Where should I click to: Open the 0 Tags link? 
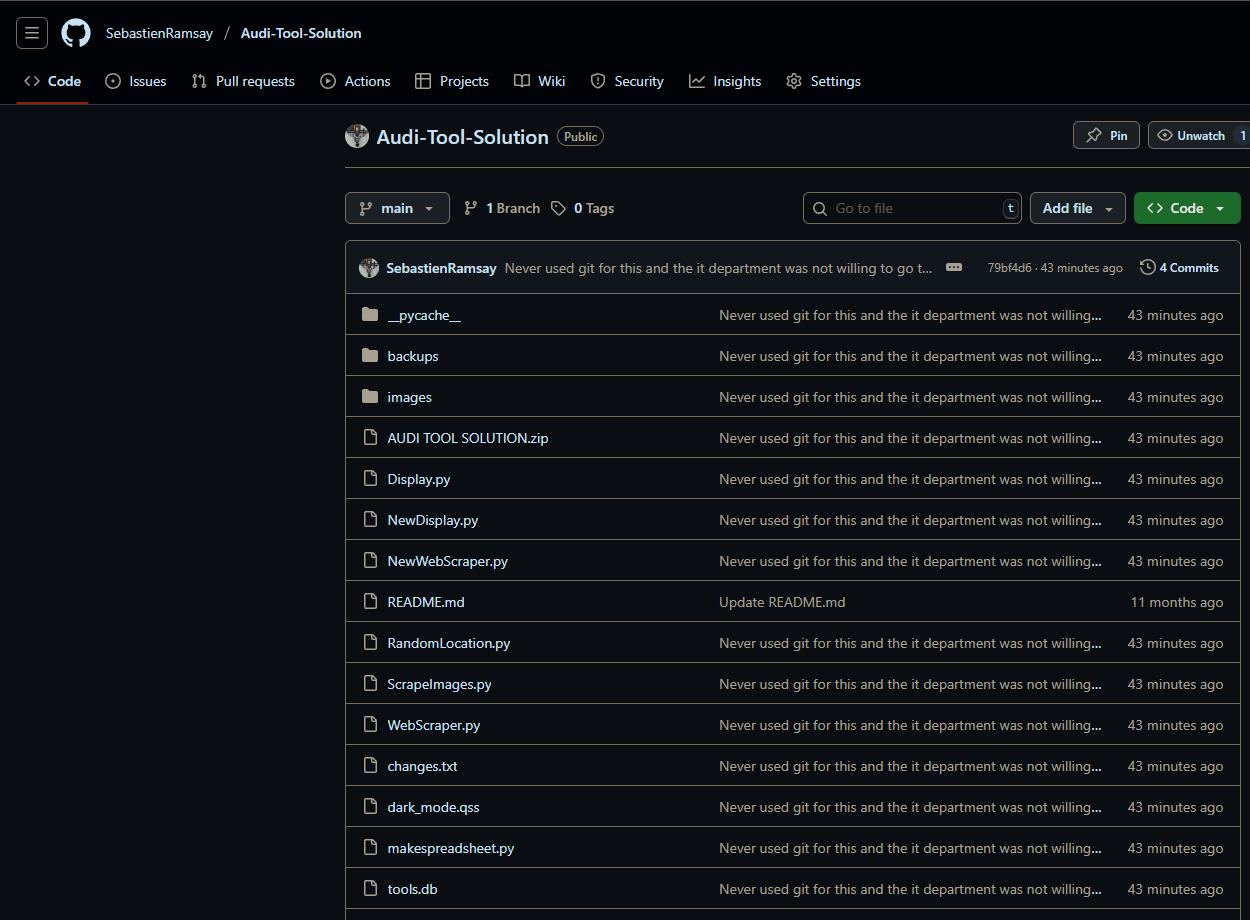tap(583, 208)
